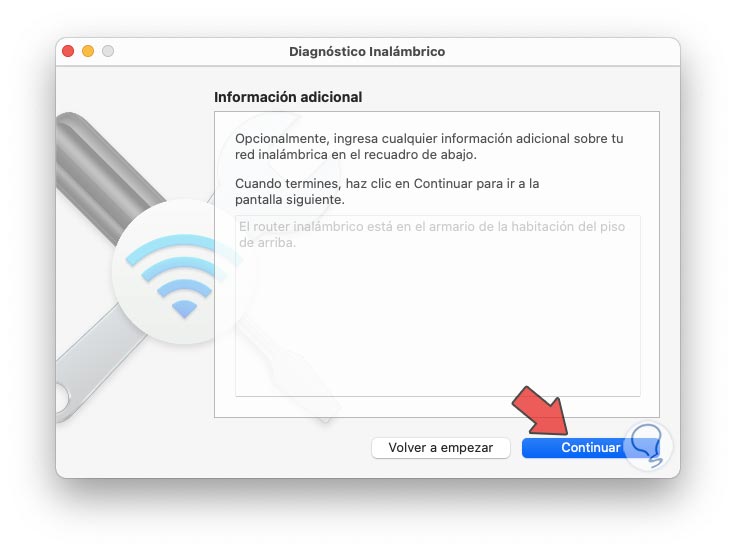Click the placeholder text about the router inalámbrico
Image resolution: width=736 pixels, height=552 pixels.
[x=432, y=235]
